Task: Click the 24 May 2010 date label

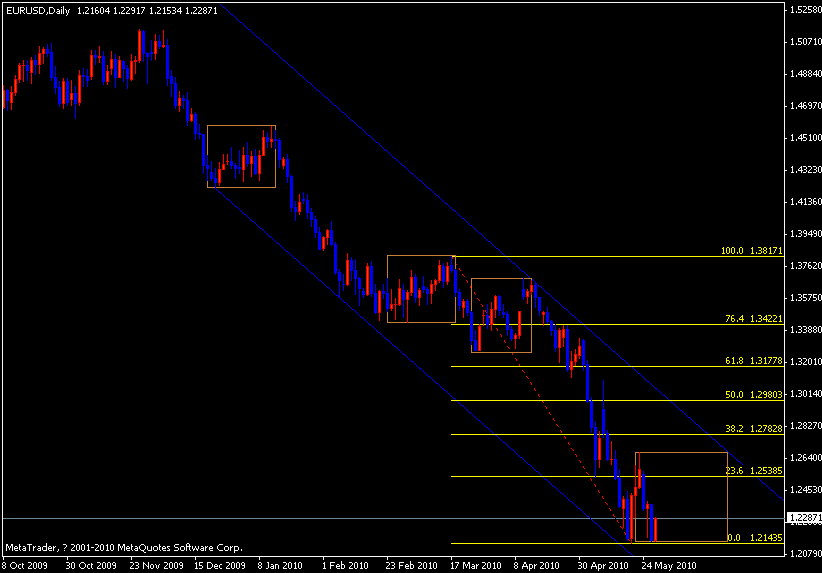Action: (x=669, y=566)
